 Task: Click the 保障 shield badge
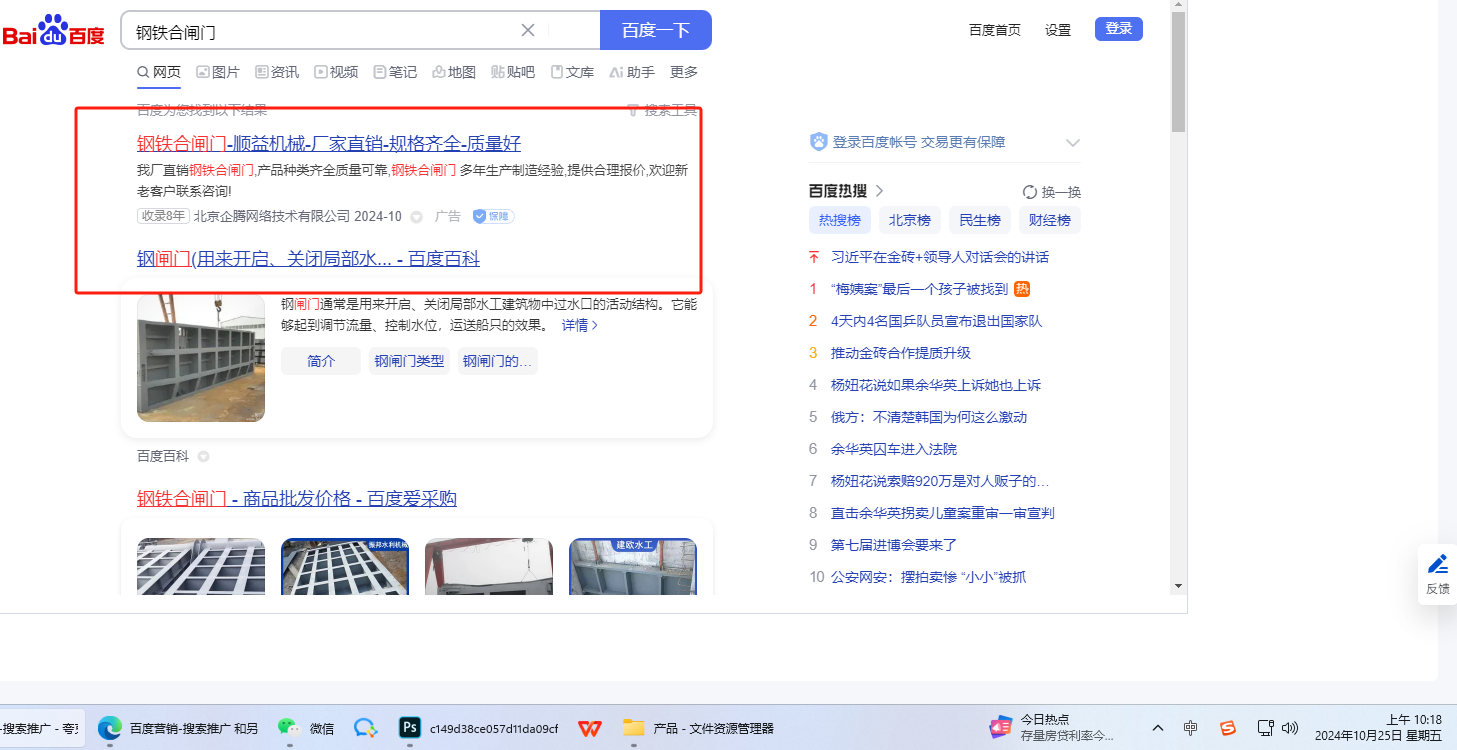coord(493,216)
